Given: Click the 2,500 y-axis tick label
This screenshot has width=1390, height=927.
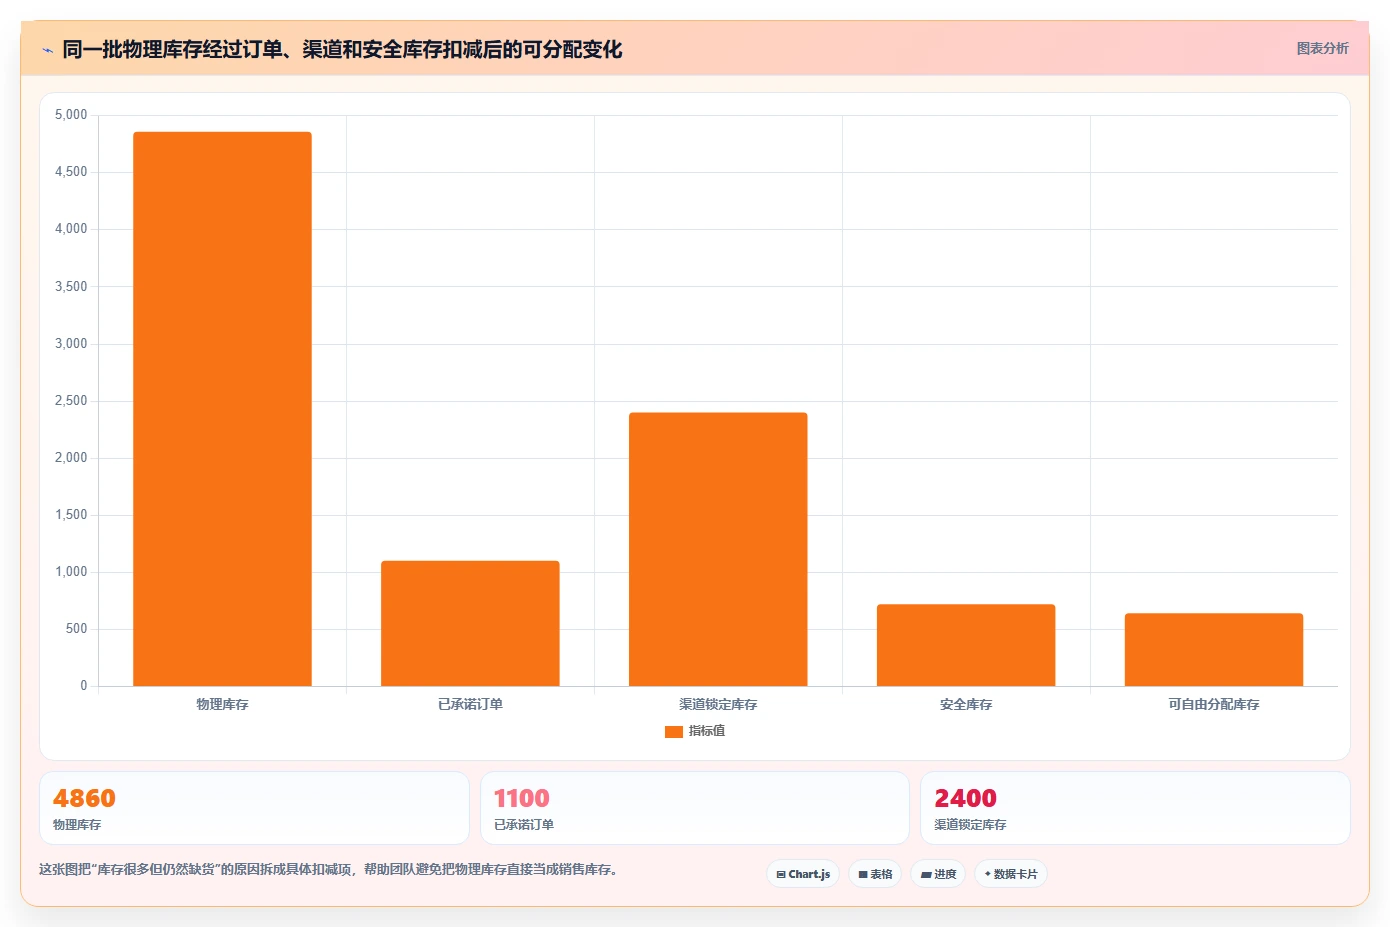Looking at the screenshot, I should [71, 401].
